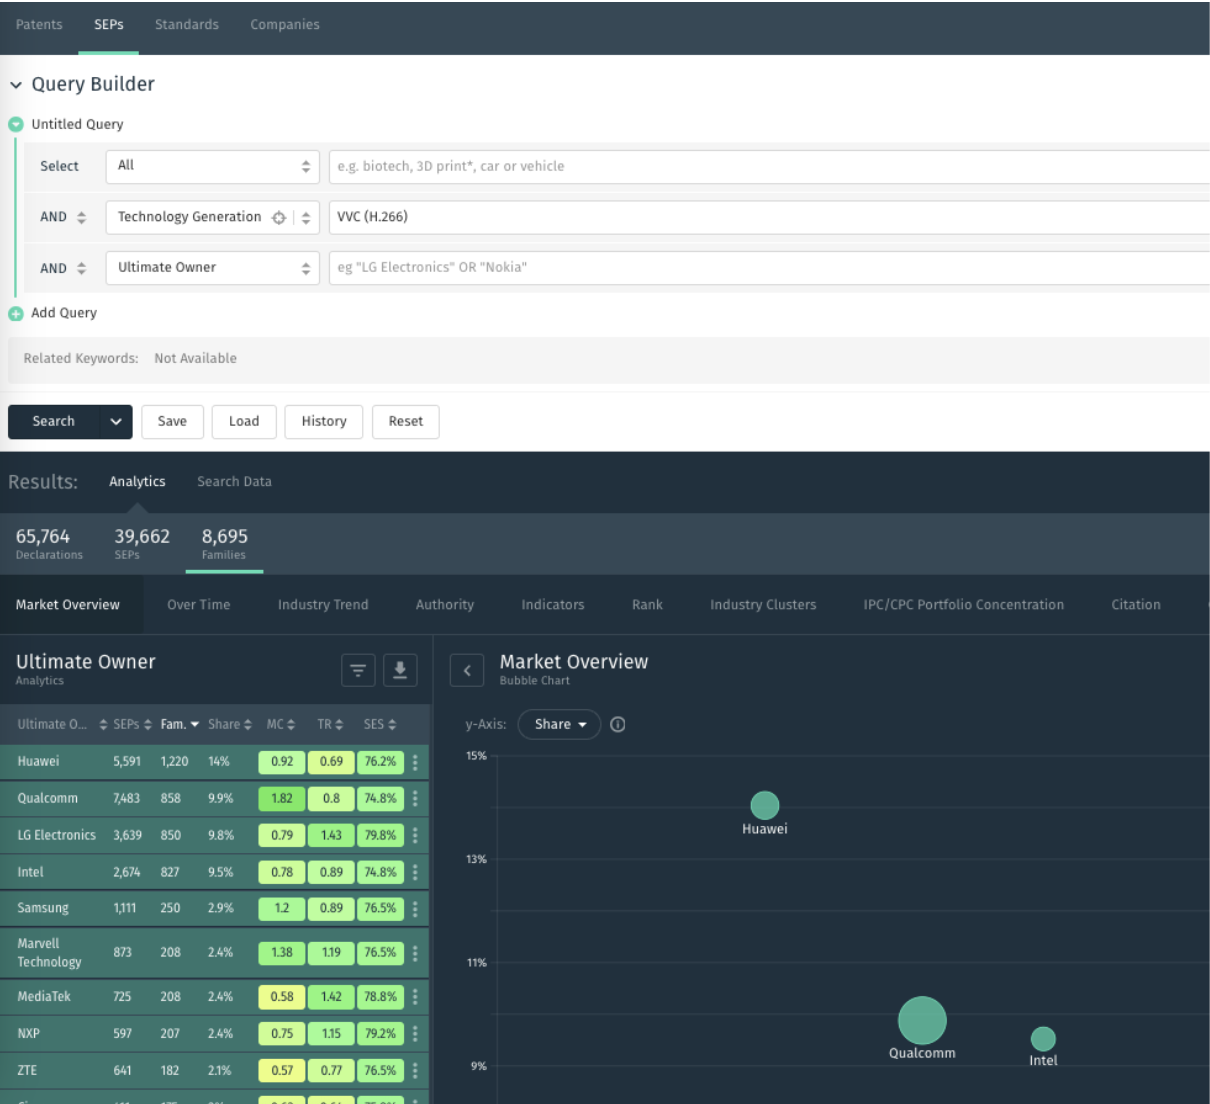Open the Industry Clusters tab
The image size is (1210, 1104).
[x=763, y=605]
